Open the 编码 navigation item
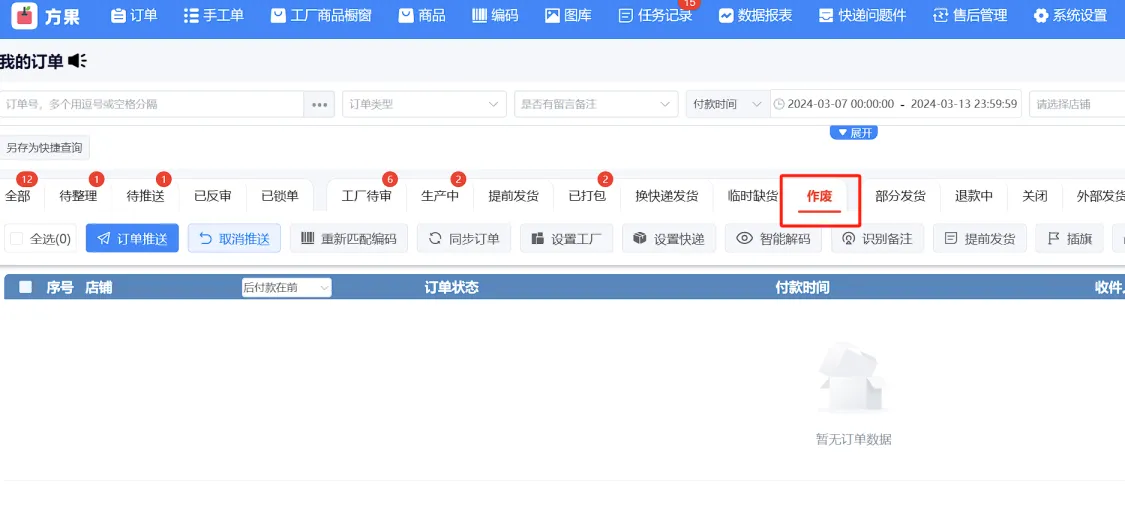Screen dimensions: 1125x524 494,15
